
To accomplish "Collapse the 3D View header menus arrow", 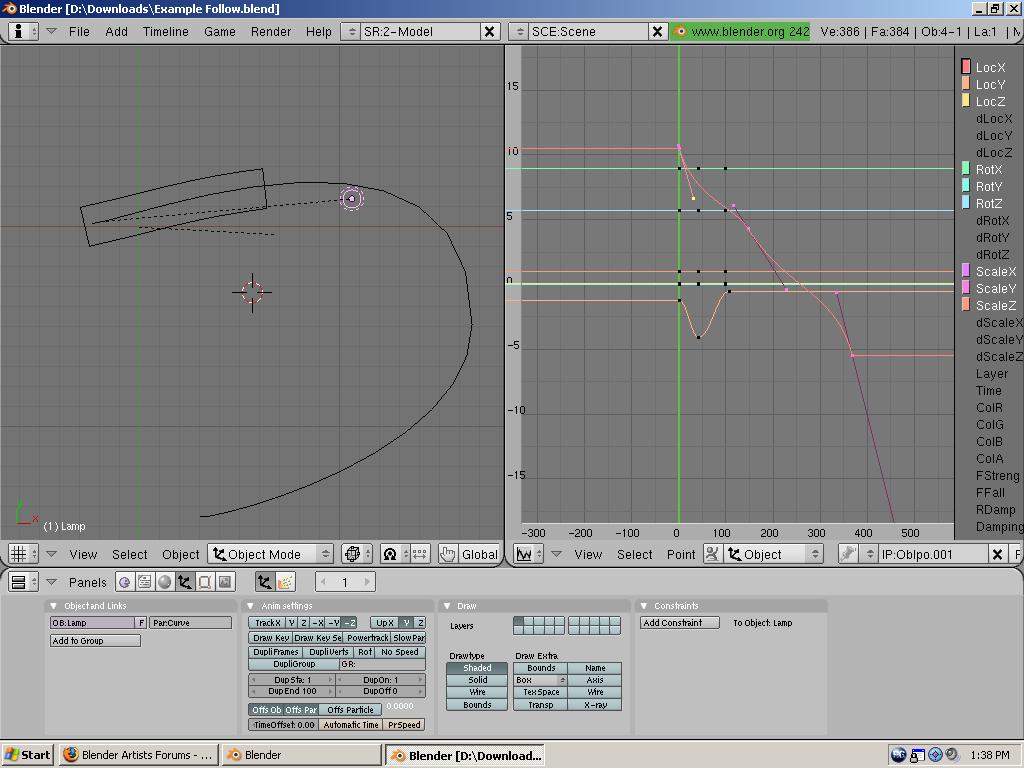I will pyautogui.click(x=52, y=554).
